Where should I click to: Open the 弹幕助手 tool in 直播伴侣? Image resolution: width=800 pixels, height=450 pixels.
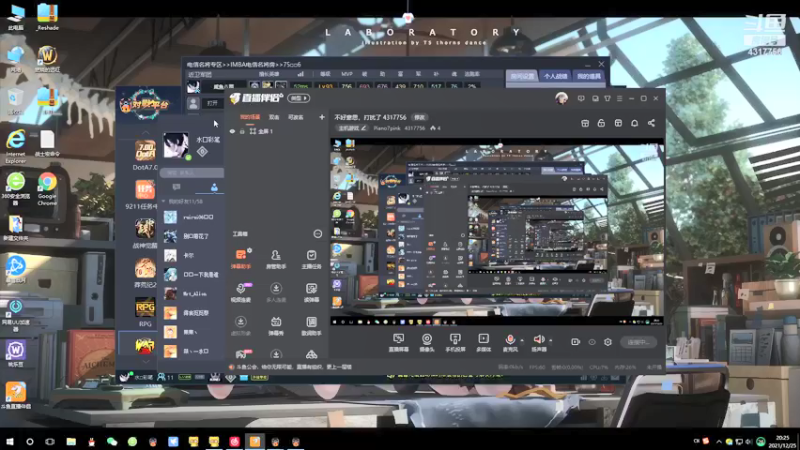tap(241, 258)
